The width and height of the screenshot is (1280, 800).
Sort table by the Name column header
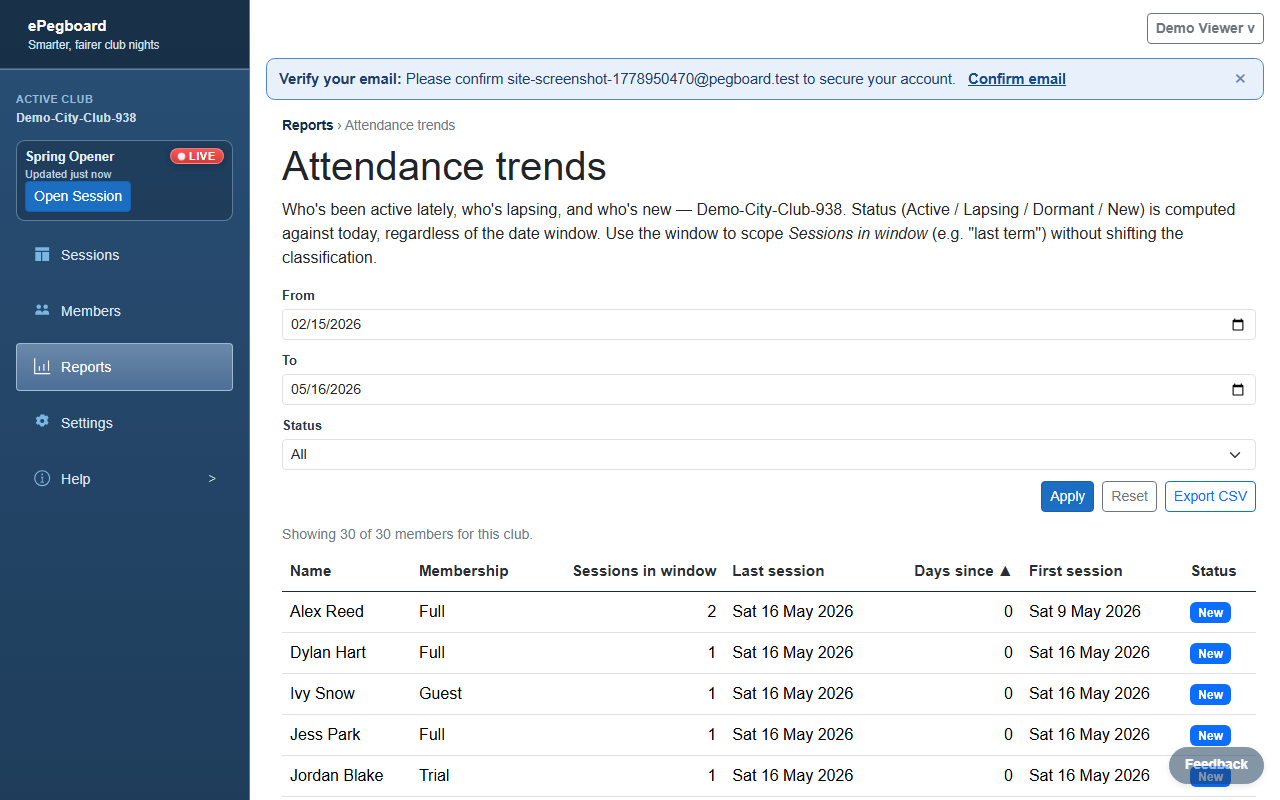click(310, 571)
